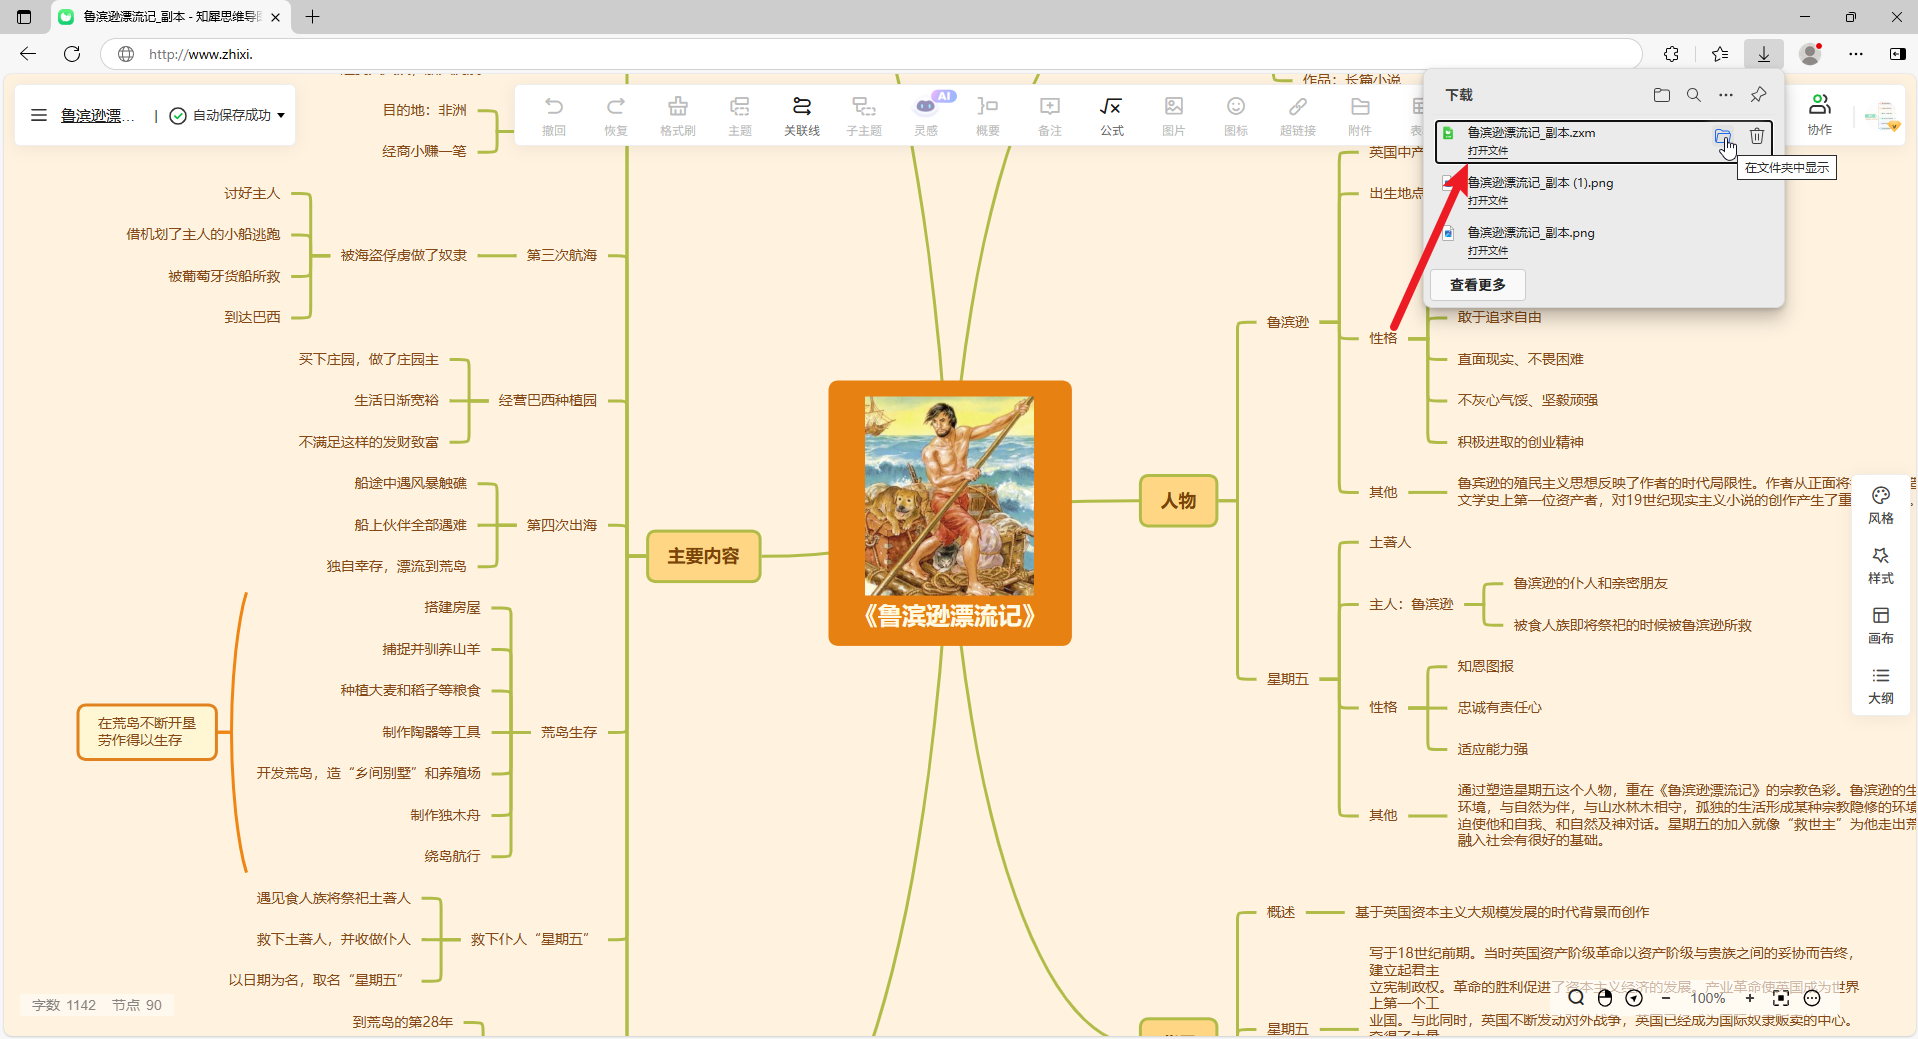This screenshot has height=1039, width=1918.
Task: Insert a Summary (概要) bracket
Action: [x=988, y=115]
